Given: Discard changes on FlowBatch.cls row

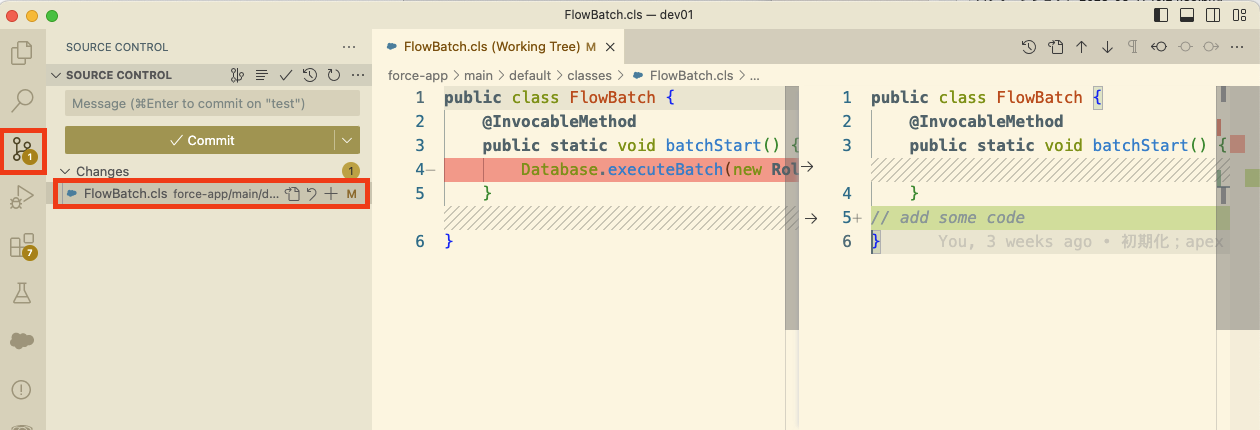Looking at the screenshot, I should coord(312,194).
